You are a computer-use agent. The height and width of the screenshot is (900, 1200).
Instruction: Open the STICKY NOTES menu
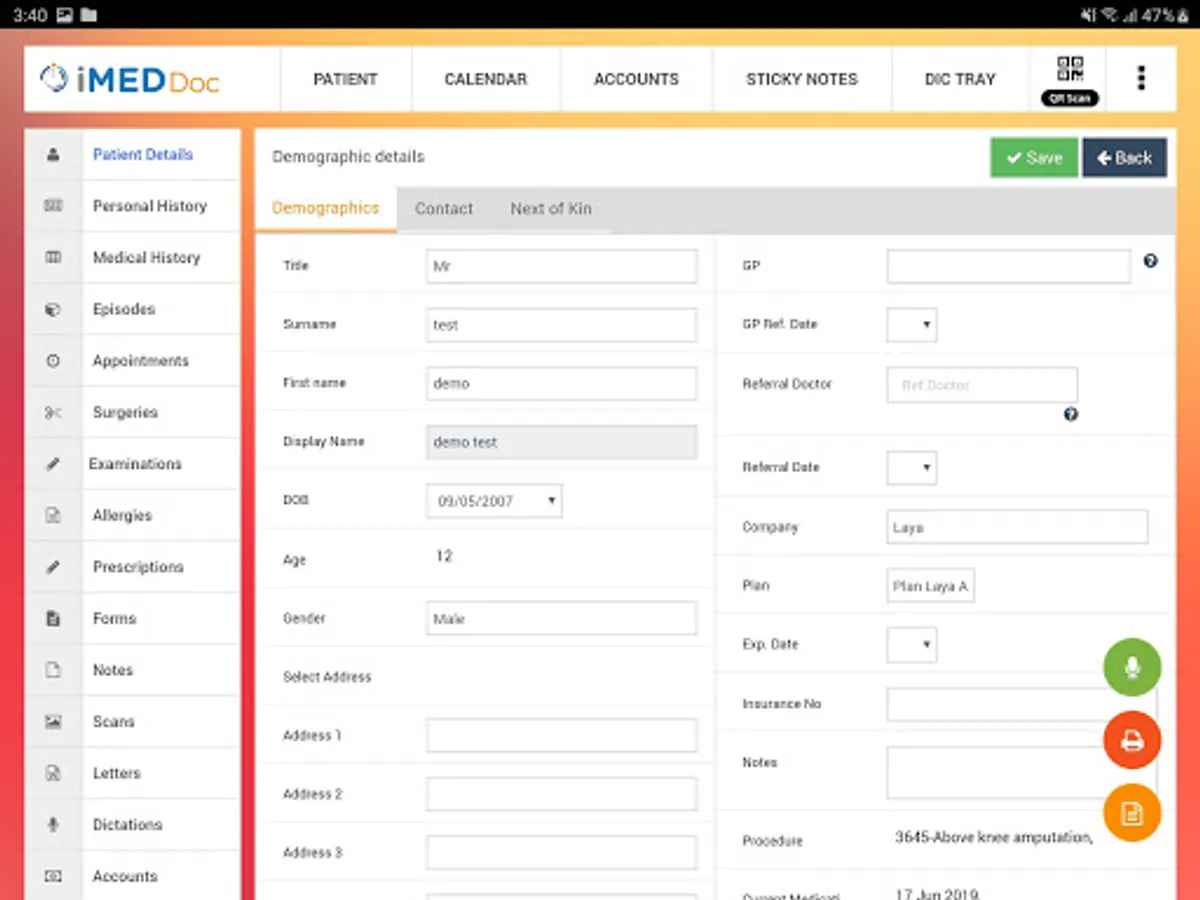tap(802, 79)
